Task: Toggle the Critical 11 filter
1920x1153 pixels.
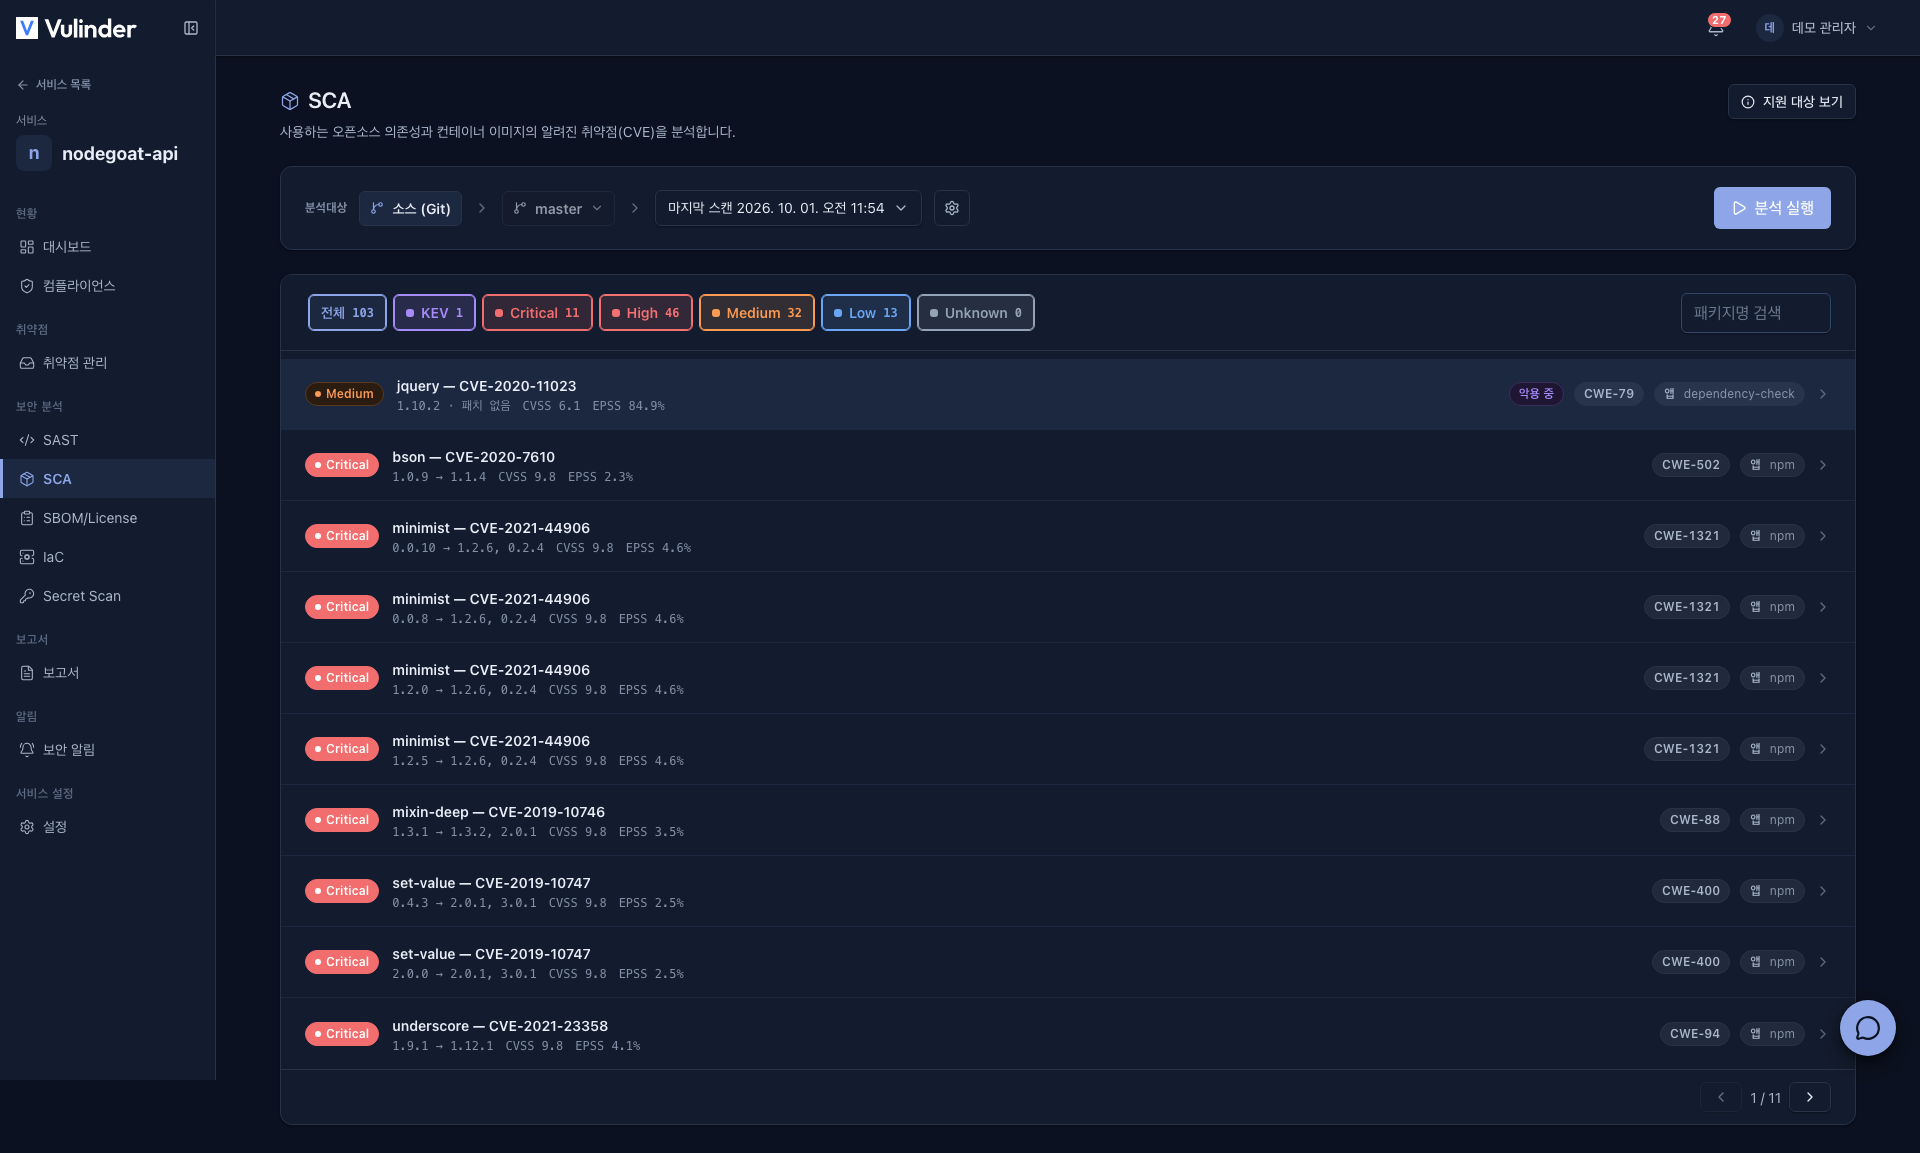Action: pyautogui.click(x=537, y=313)
